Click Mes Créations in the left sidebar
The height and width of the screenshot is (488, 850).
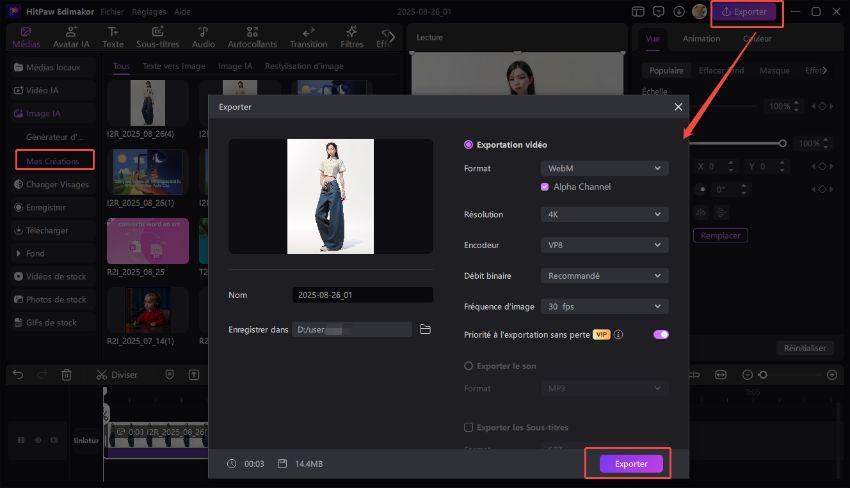[x=54, y=159]
